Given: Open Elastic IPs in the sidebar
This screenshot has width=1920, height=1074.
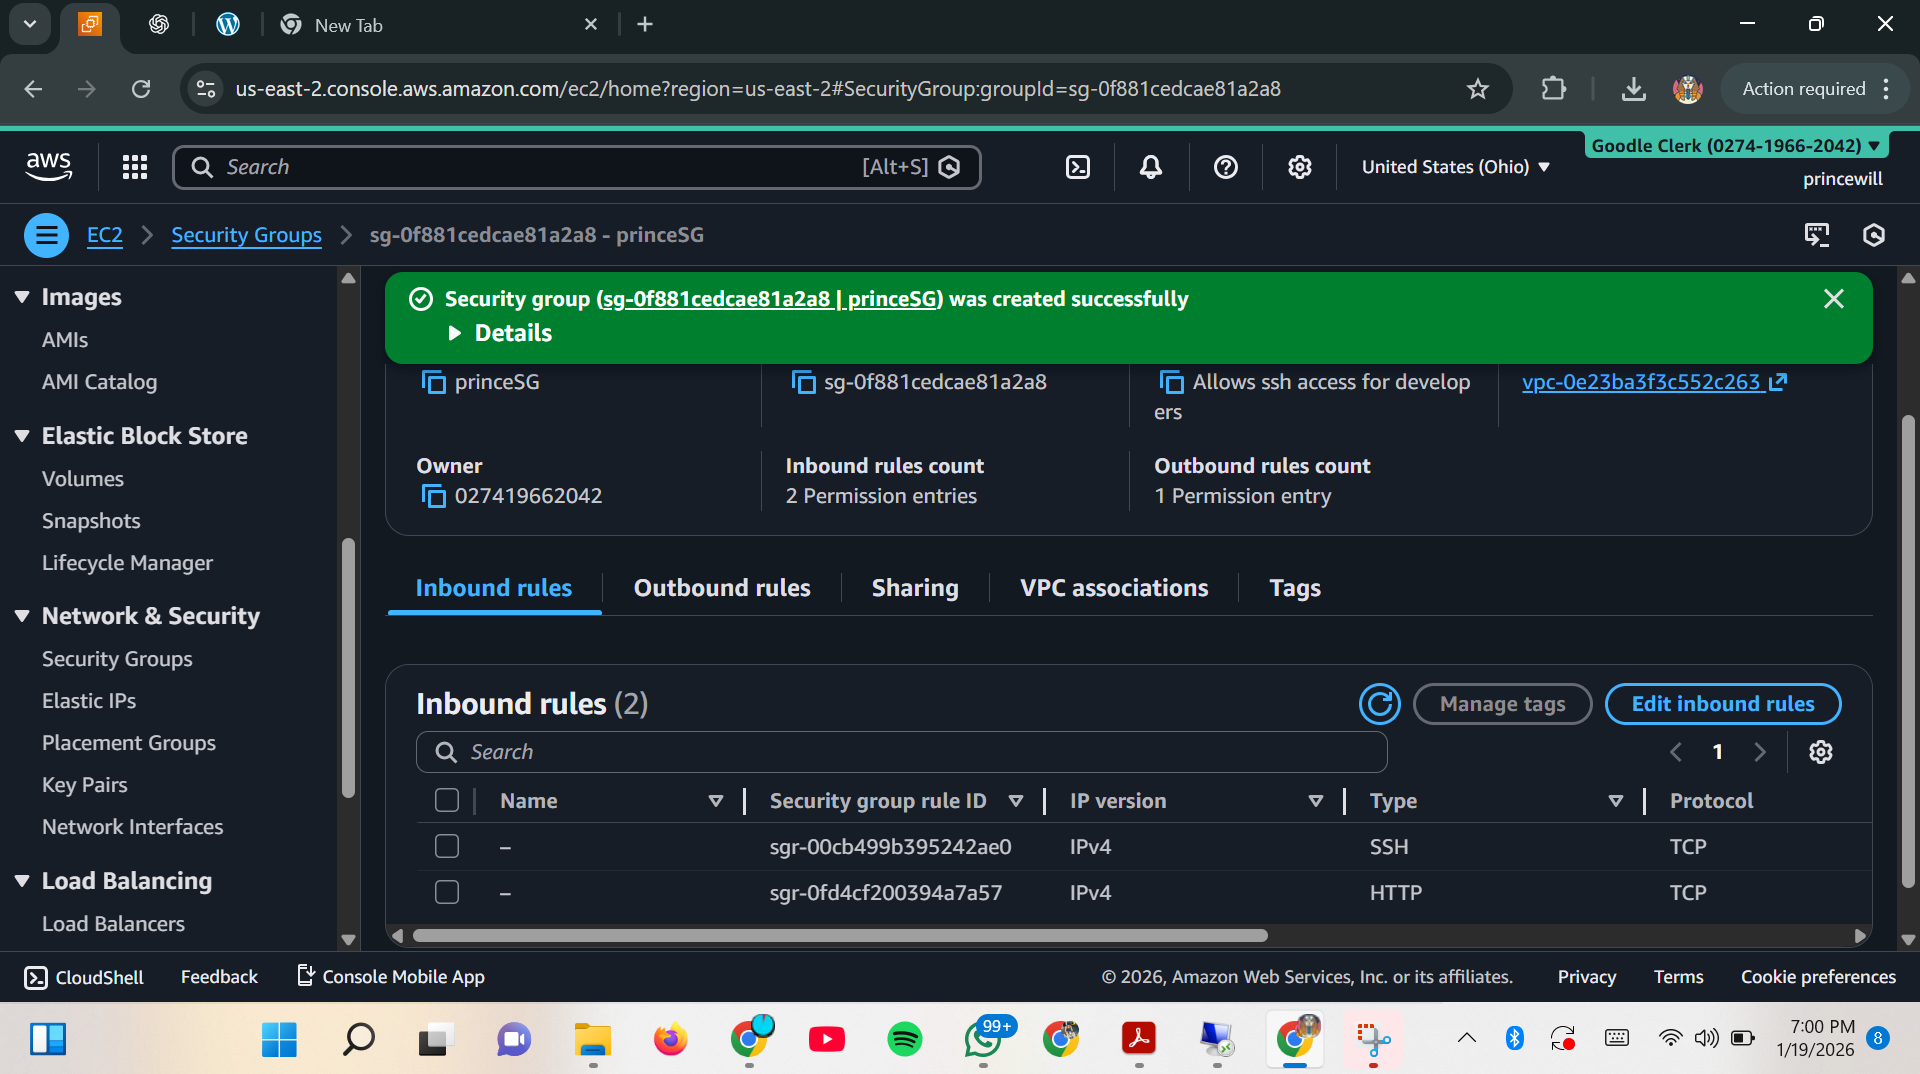Looking at the screenshot, I should (89, 701).
